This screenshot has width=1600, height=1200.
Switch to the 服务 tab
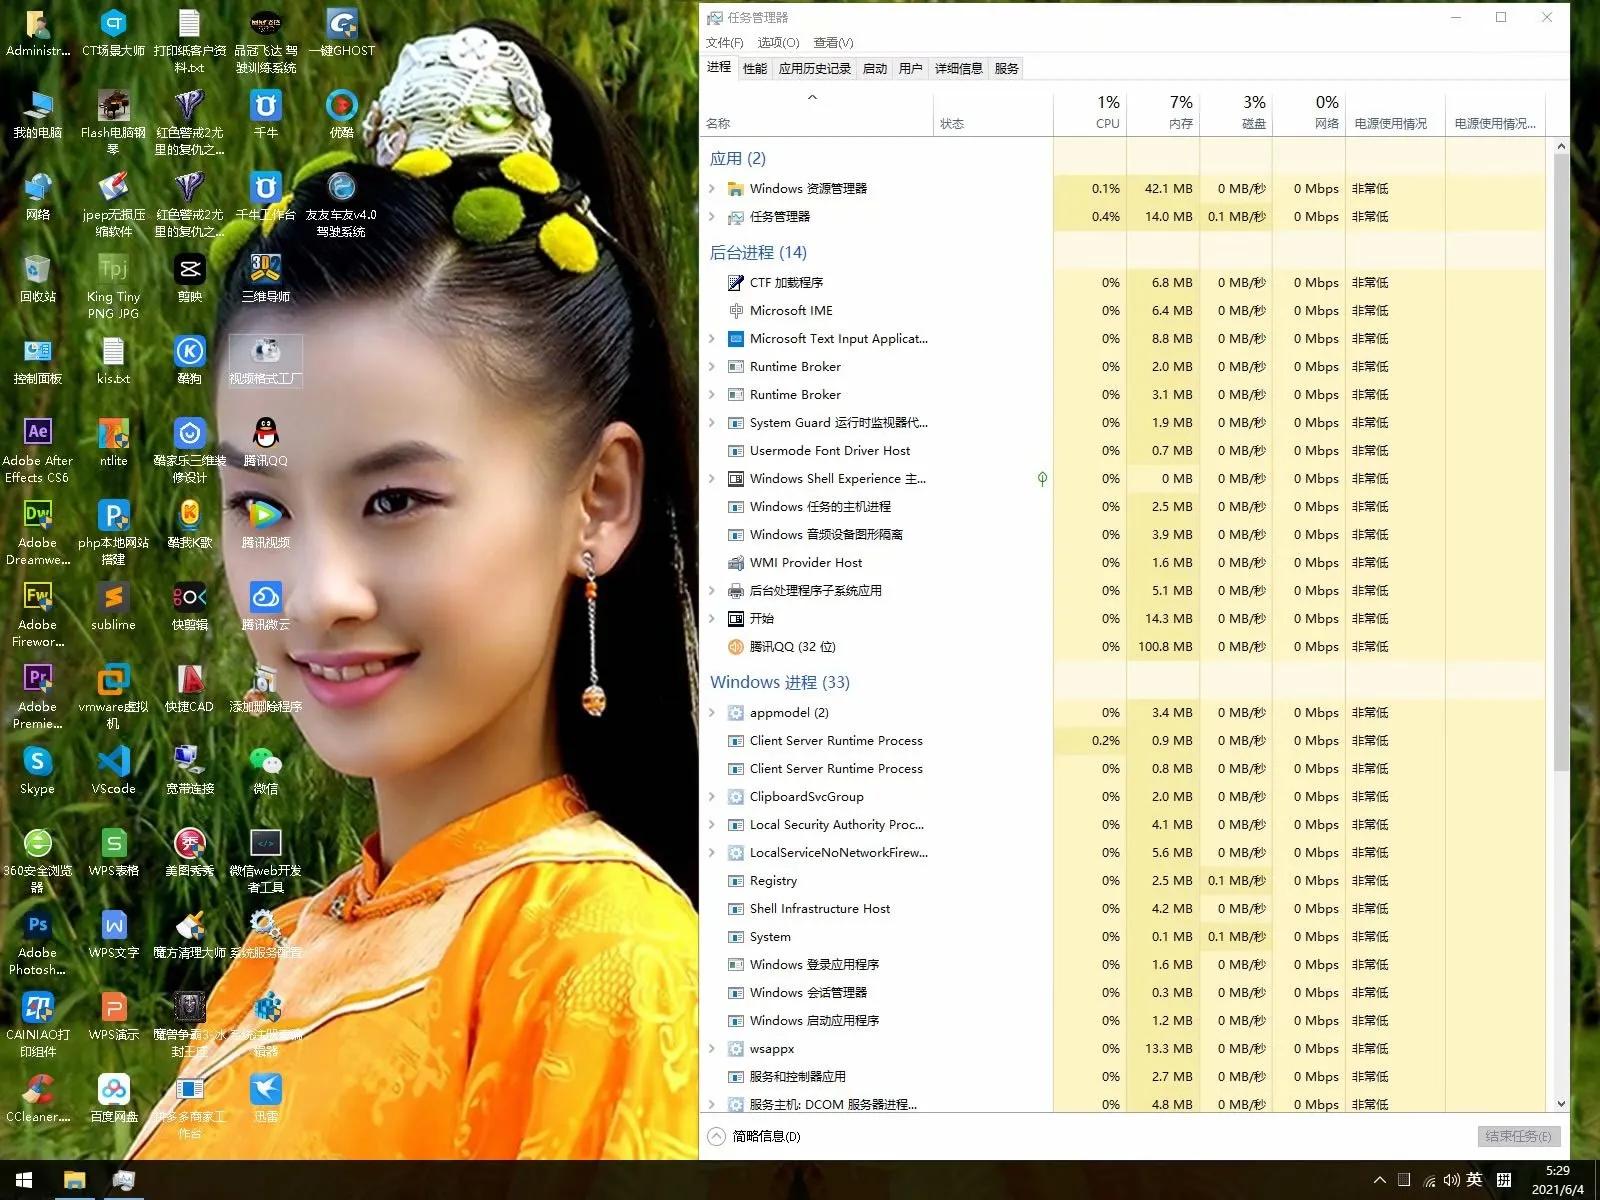(x=1006, y=68)
